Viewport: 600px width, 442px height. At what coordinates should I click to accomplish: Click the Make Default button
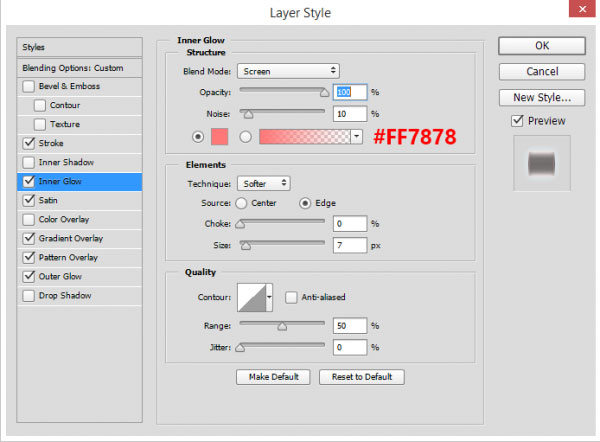tap(273, 377)
